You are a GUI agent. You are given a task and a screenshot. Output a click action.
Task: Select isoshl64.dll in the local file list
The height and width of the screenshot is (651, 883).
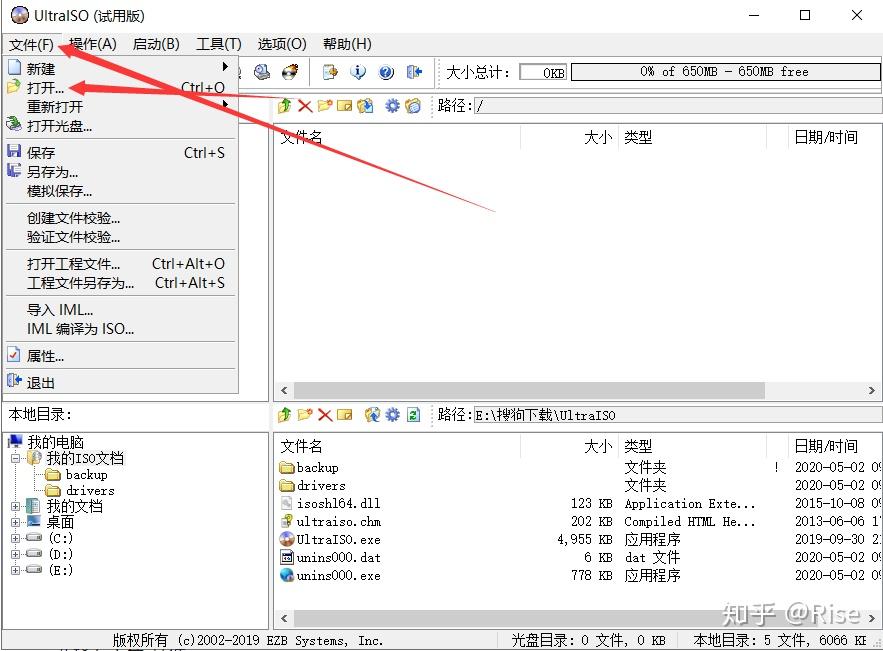pos(338,503)
